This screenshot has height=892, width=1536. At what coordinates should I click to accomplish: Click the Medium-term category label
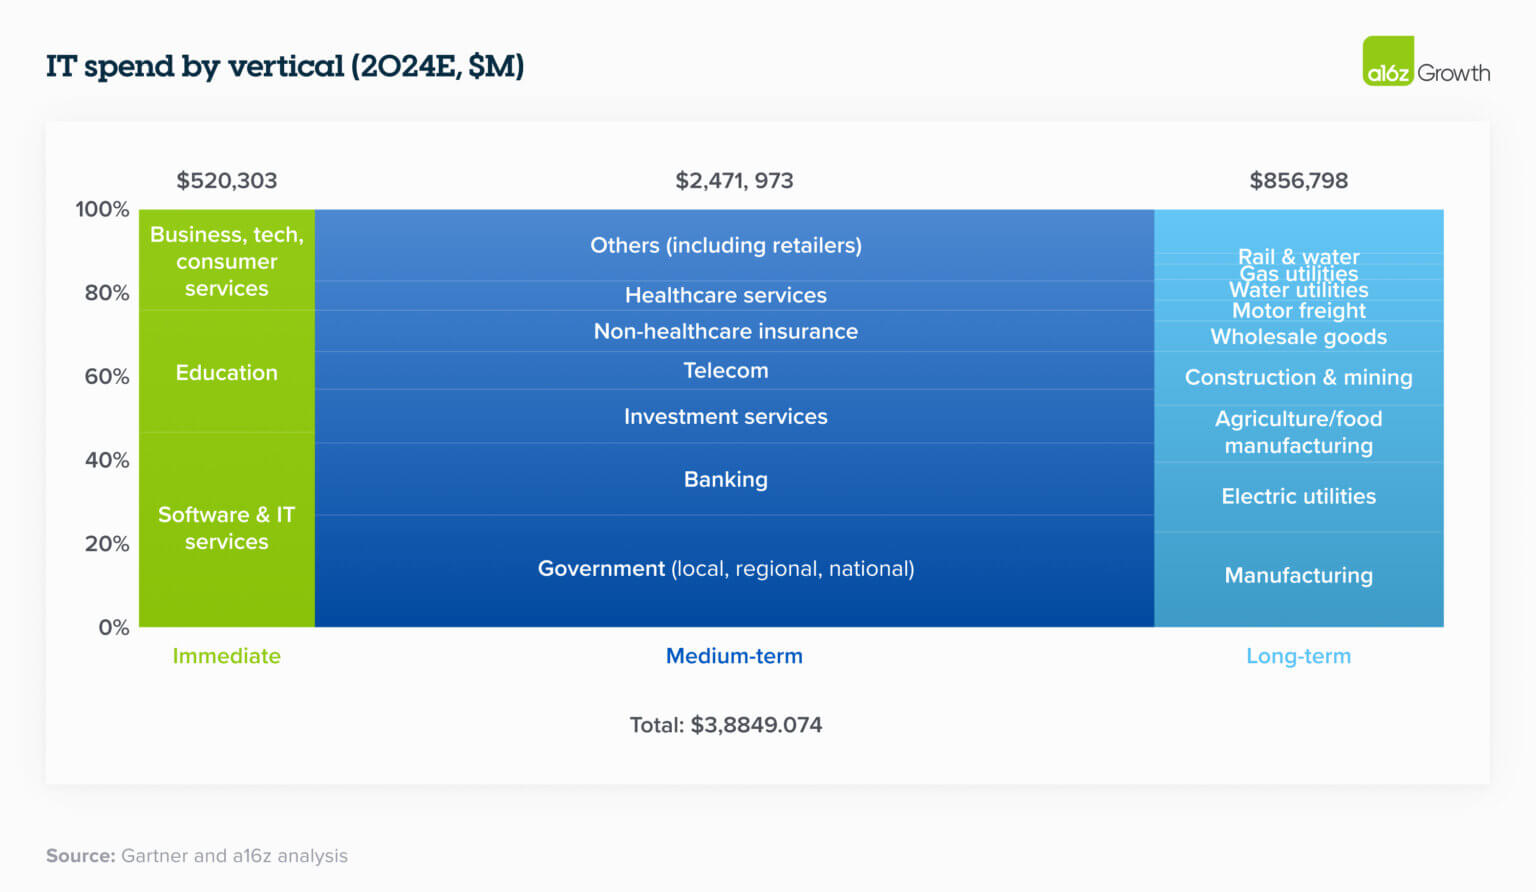[734, 656]
